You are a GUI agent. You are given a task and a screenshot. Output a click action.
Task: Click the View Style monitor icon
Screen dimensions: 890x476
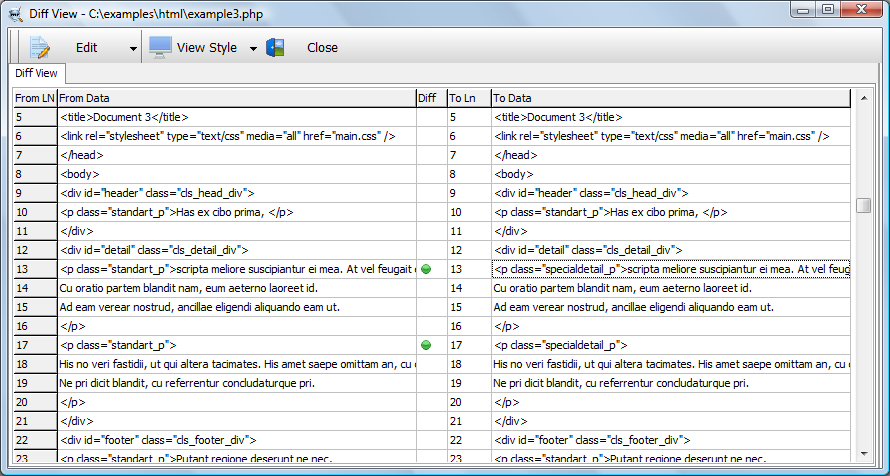(x=160, y=47)
